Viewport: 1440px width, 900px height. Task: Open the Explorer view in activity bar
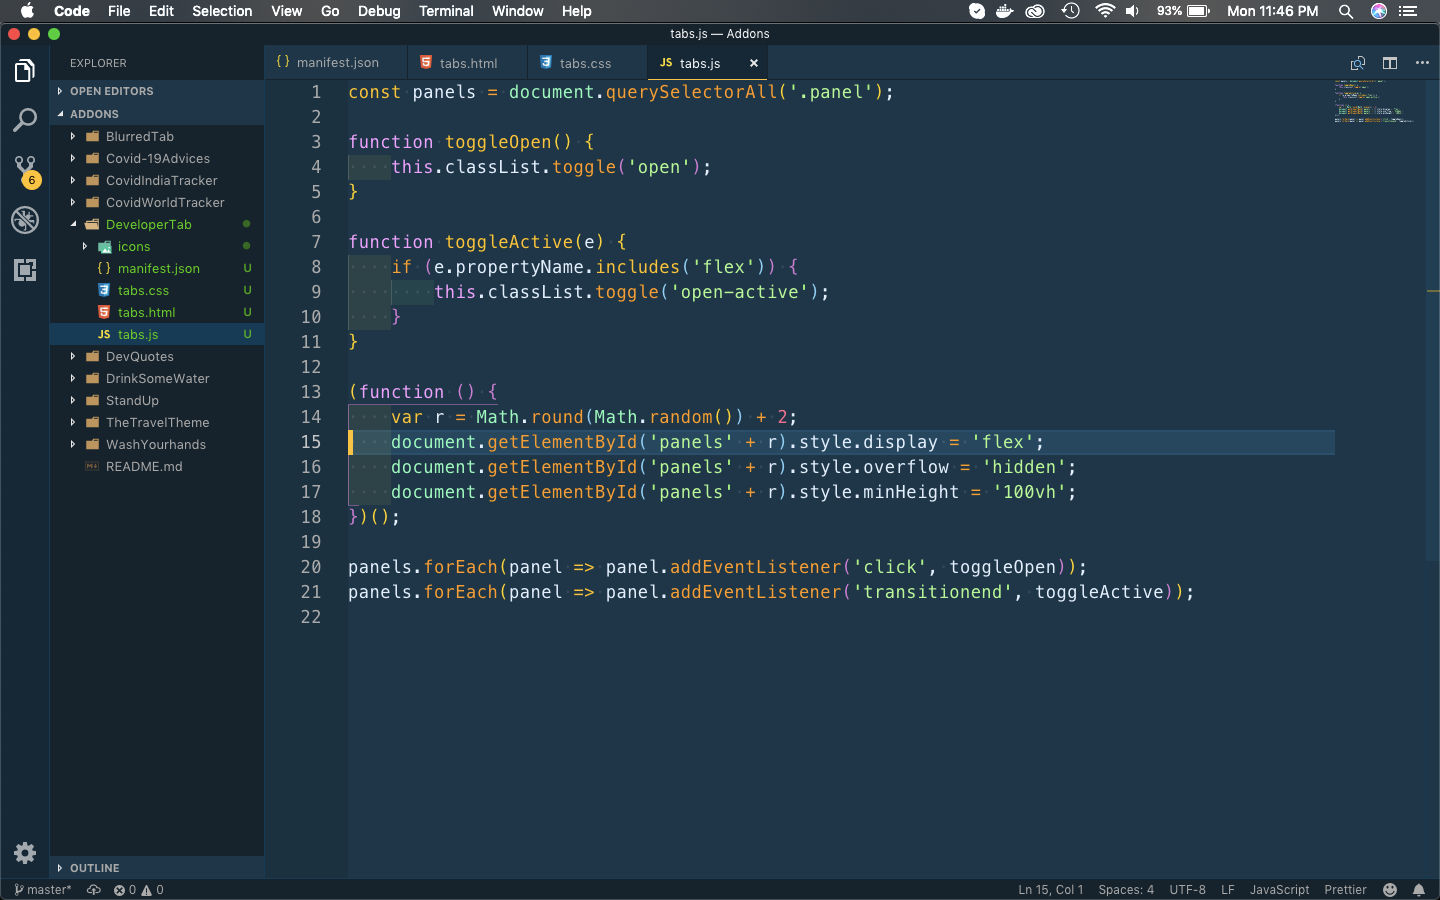pos(25,71)
